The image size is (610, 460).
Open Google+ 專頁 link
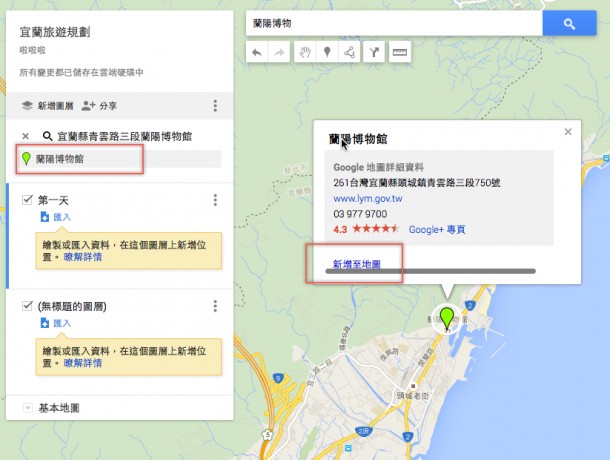click(x=437, y=229)
